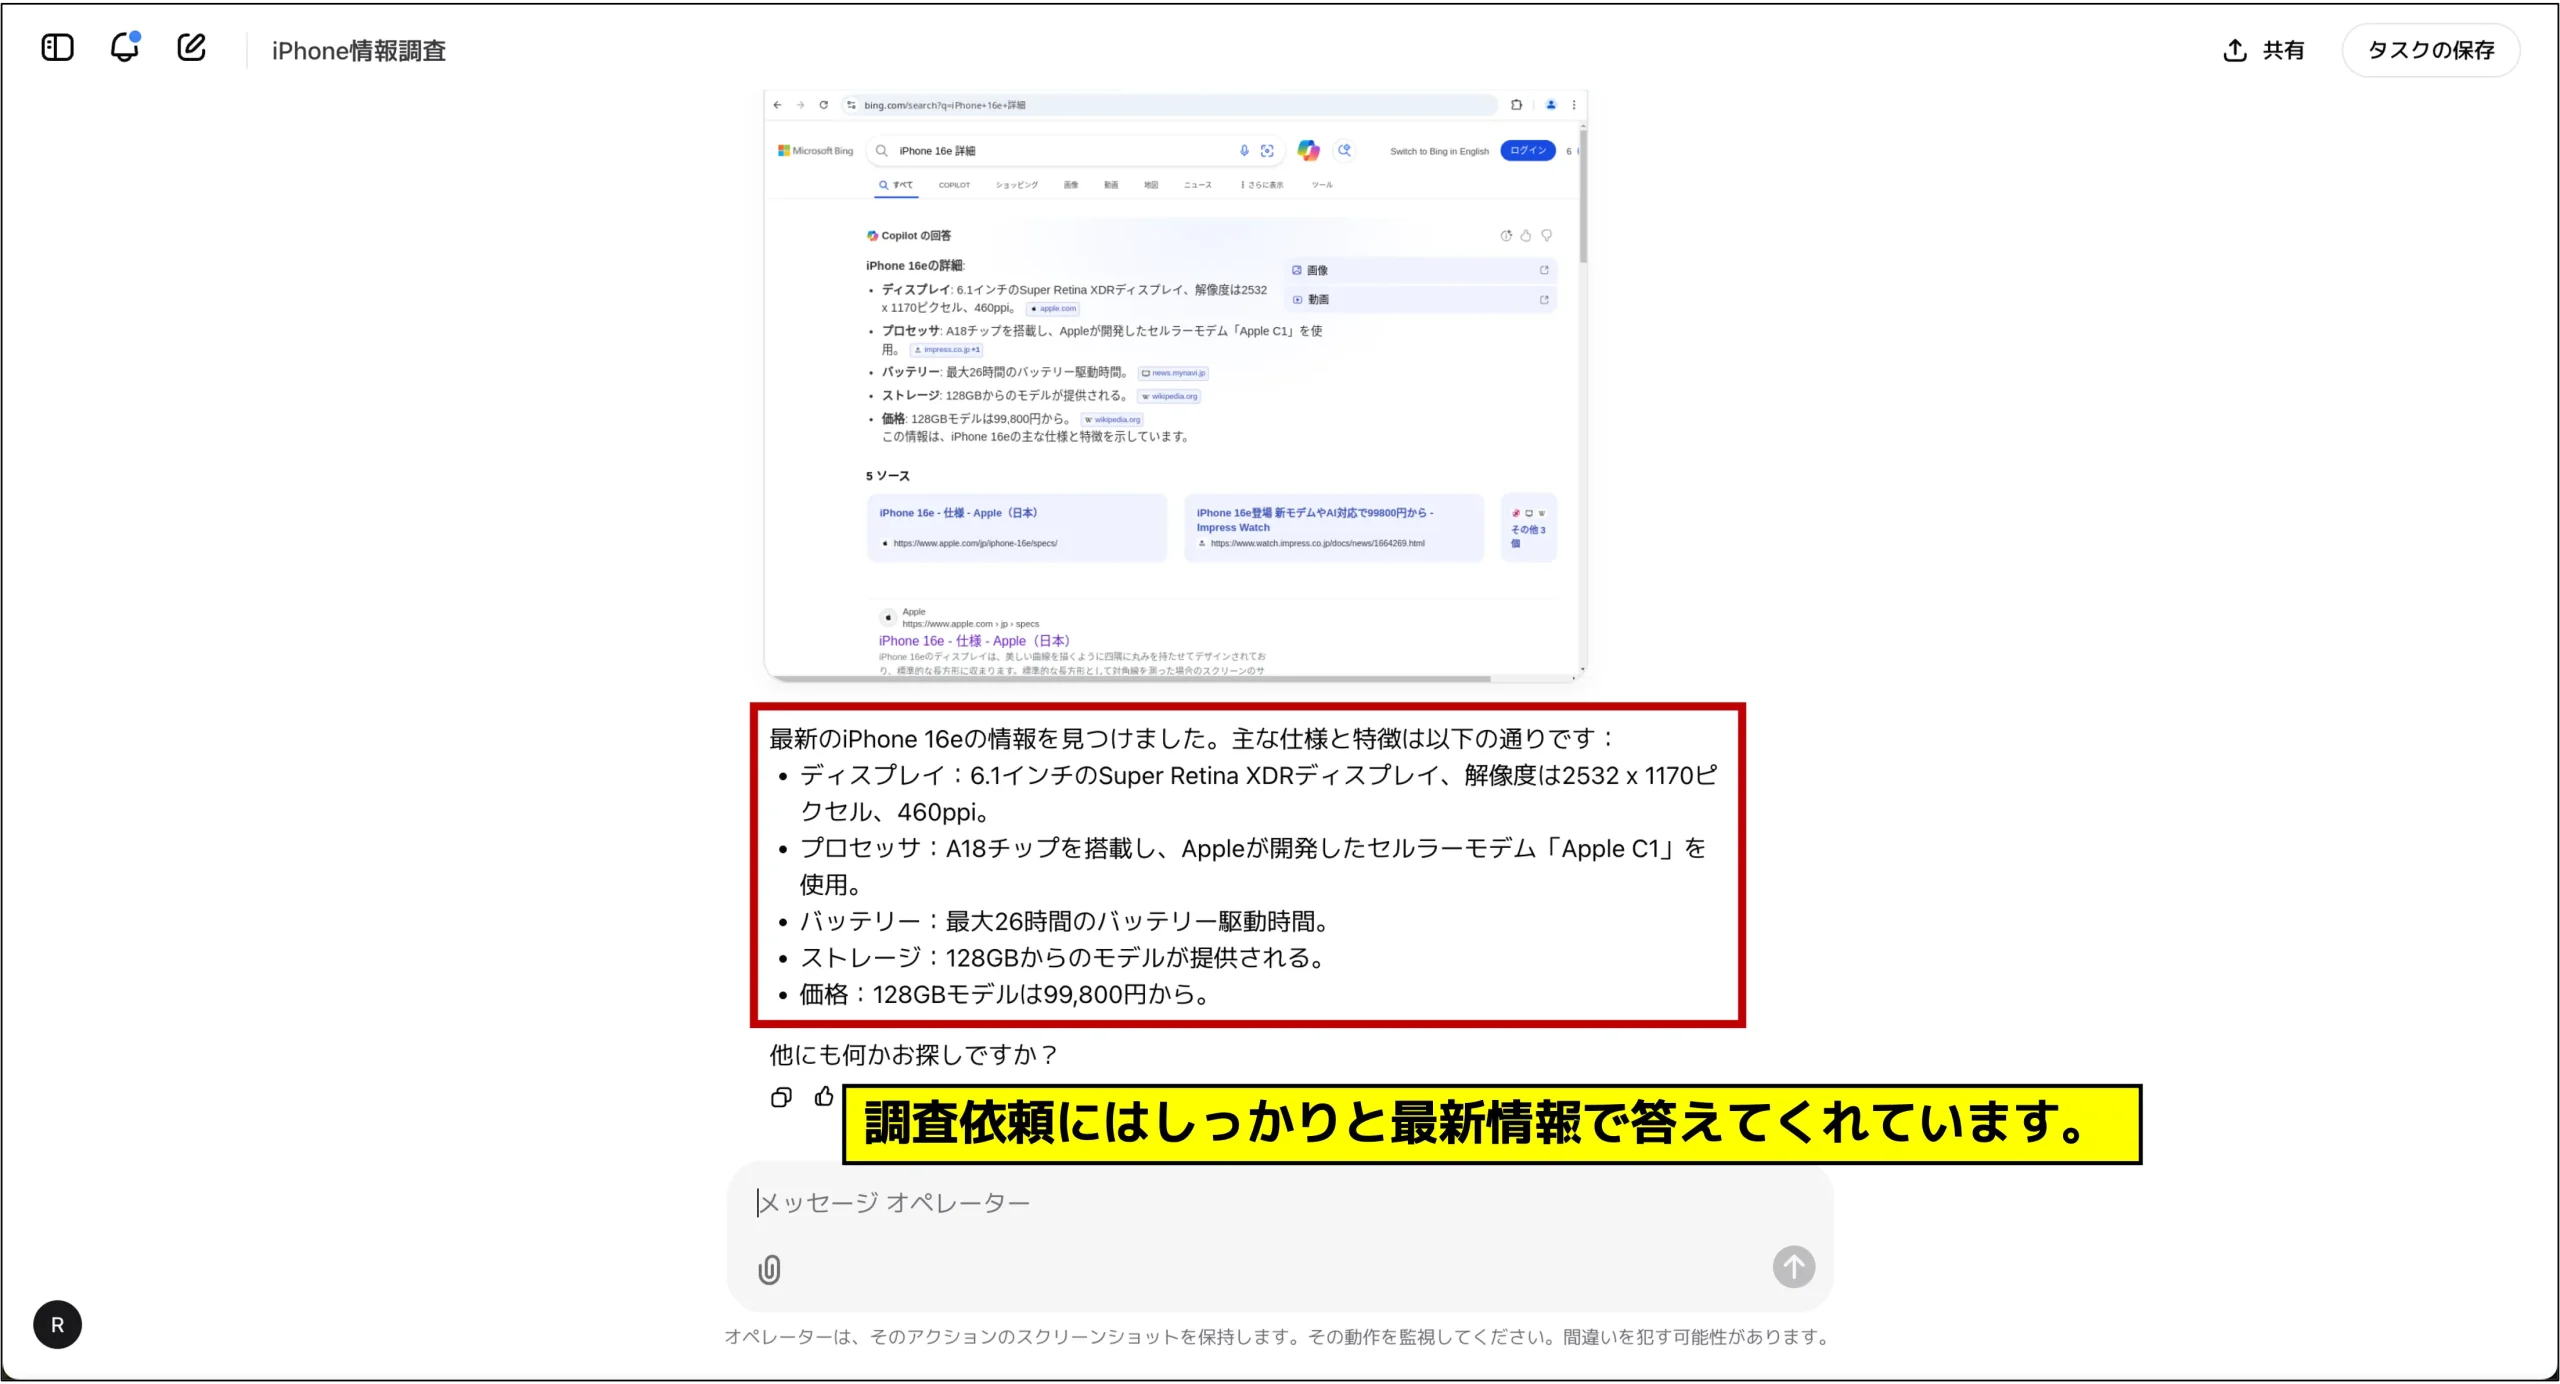
Task: Start a new task with the compose icon
Action: click(191, 47)
